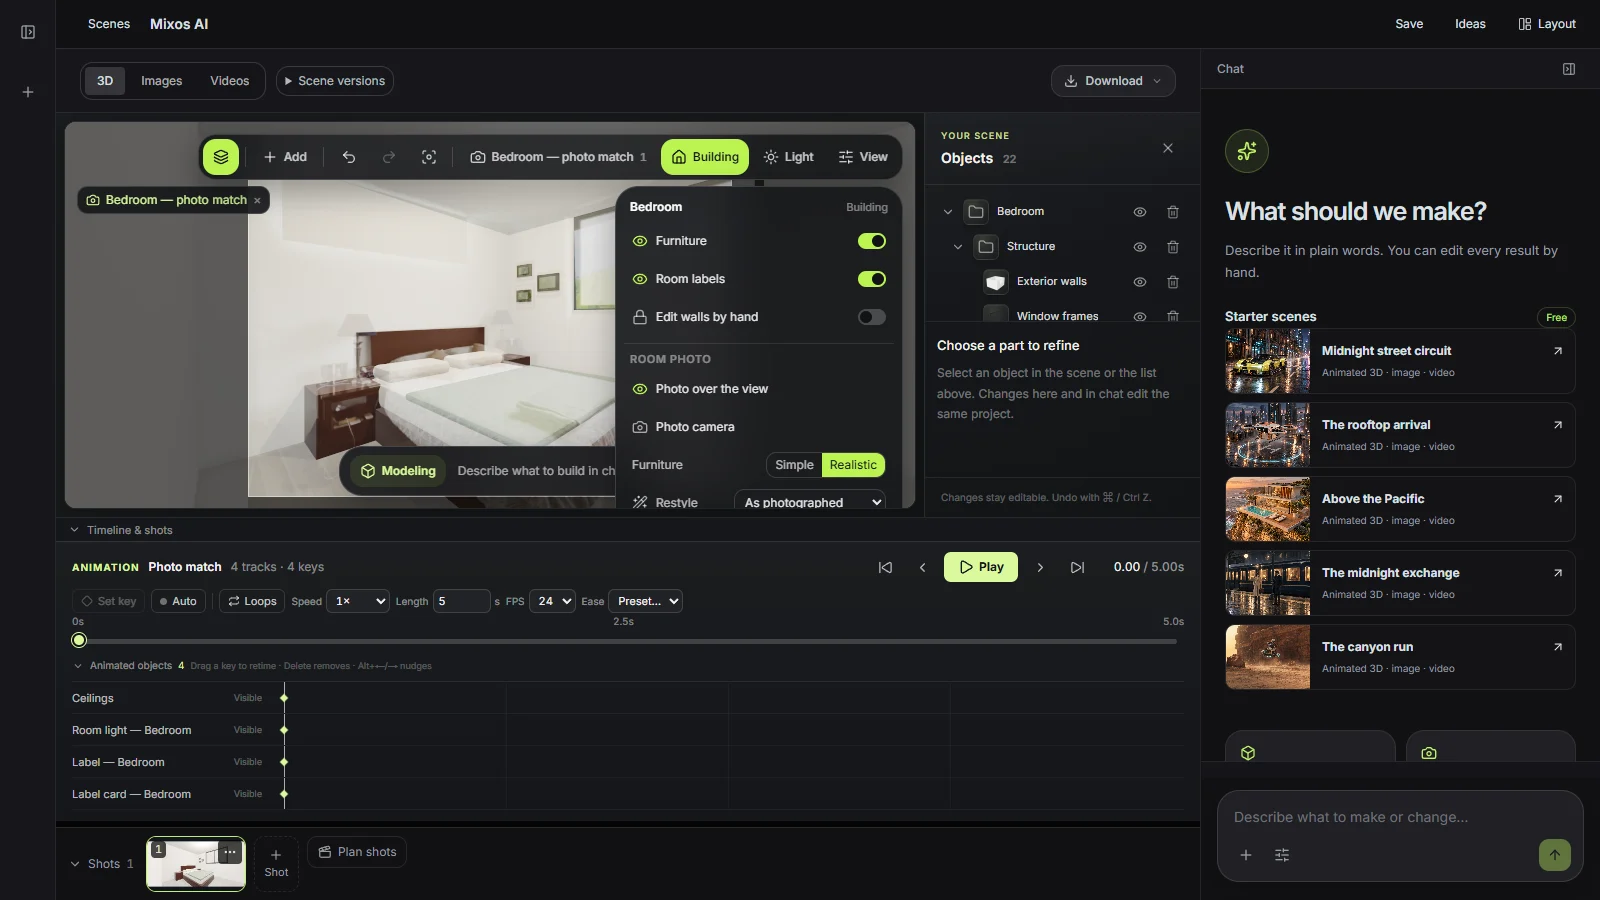Open the Light menu in toolbar
The width and height of the screenshot is (1600, 900).
coord(789,157)
